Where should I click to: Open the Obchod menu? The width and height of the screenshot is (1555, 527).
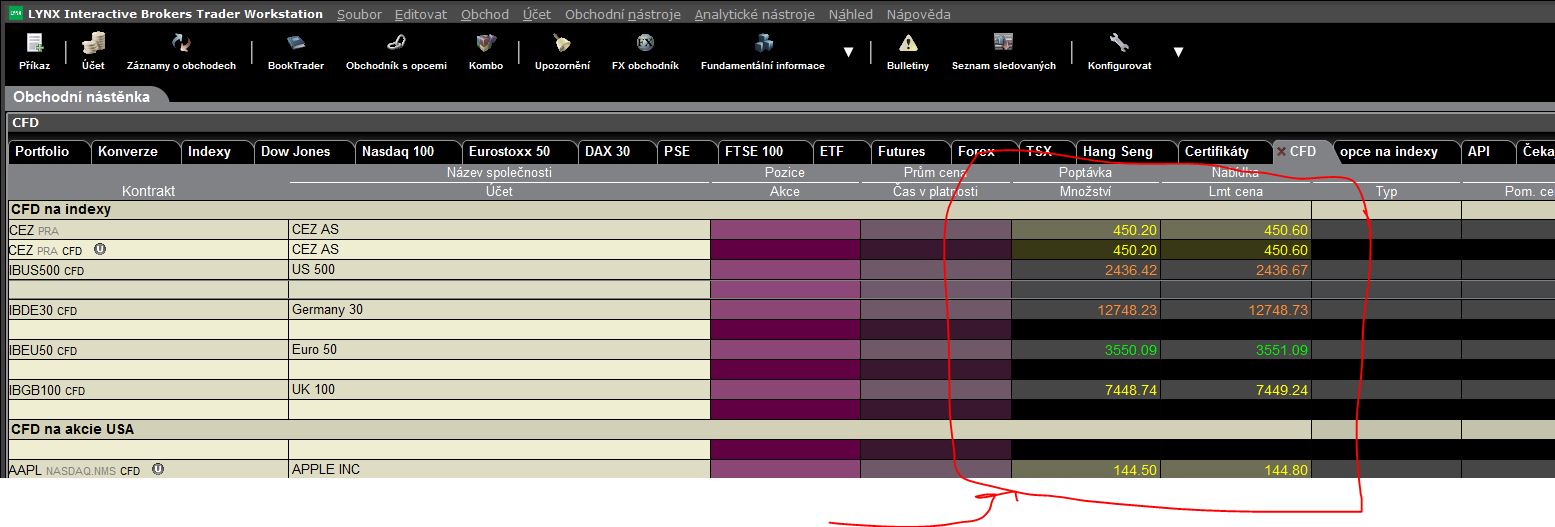[x=485, y=14]
